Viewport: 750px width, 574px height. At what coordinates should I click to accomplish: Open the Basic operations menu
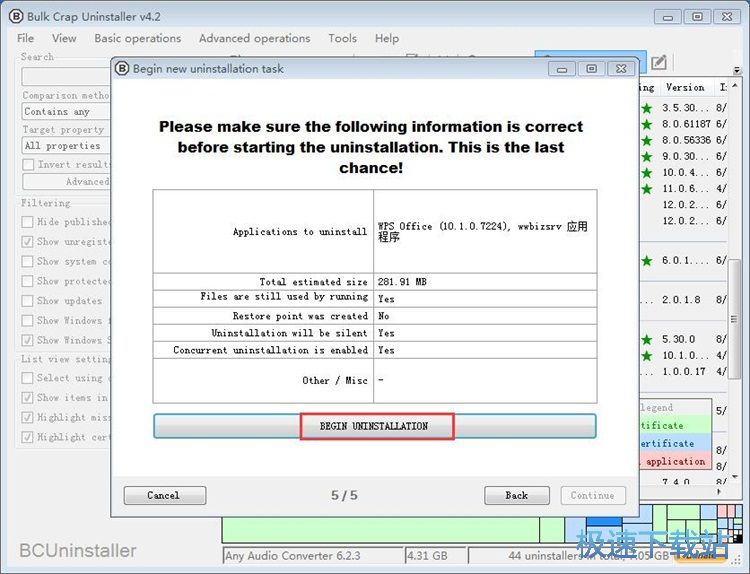138,38
